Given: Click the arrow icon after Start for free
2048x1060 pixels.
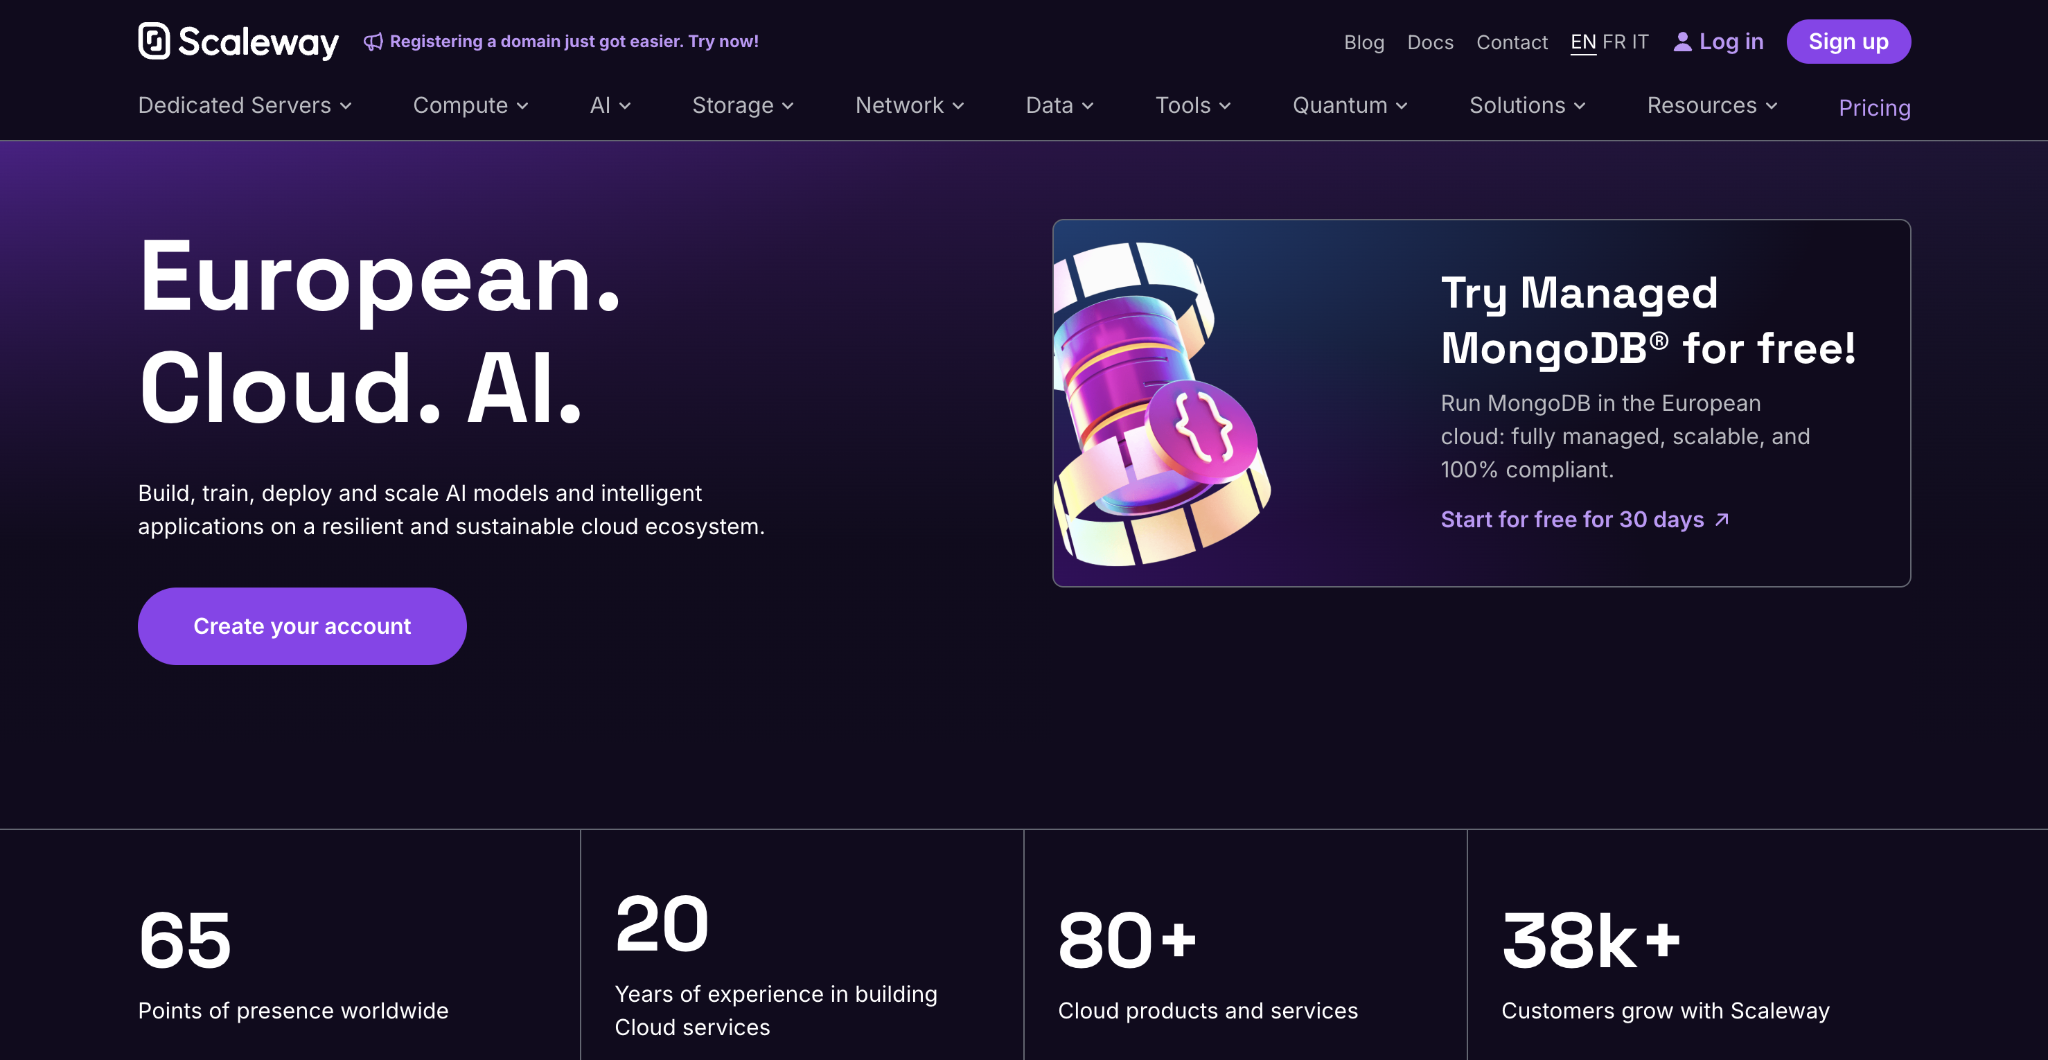Looking at the screenshot, I should click(1722, 519).
